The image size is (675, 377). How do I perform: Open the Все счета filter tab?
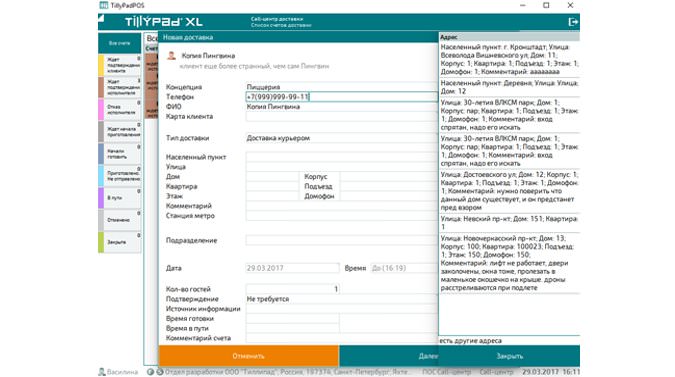(x=120, y=43)
